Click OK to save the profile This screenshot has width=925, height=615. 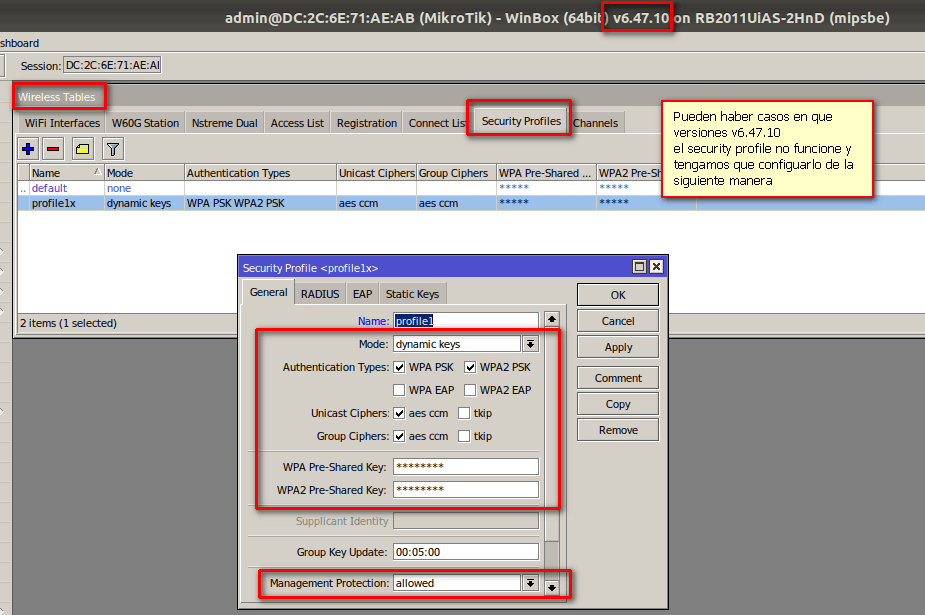coord(616,295)
